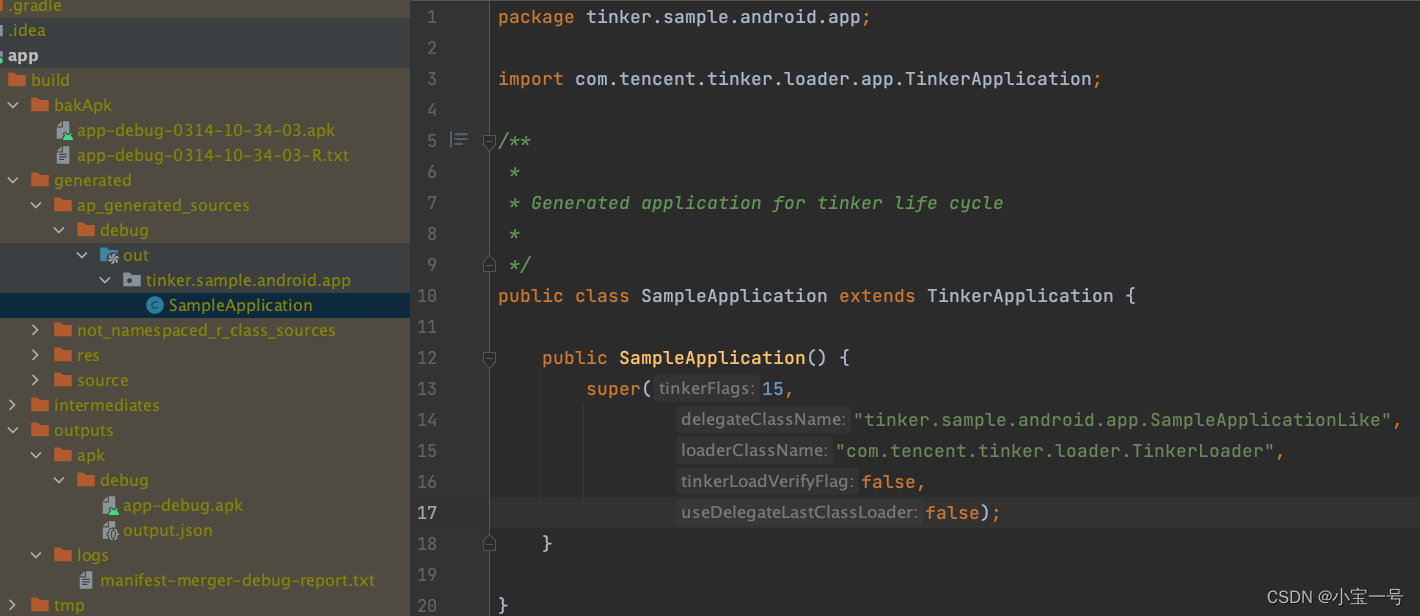Collapse the logs folder arrow
Image resolution: width=1420 pixels, height=616 pixels.
[36, 555]
